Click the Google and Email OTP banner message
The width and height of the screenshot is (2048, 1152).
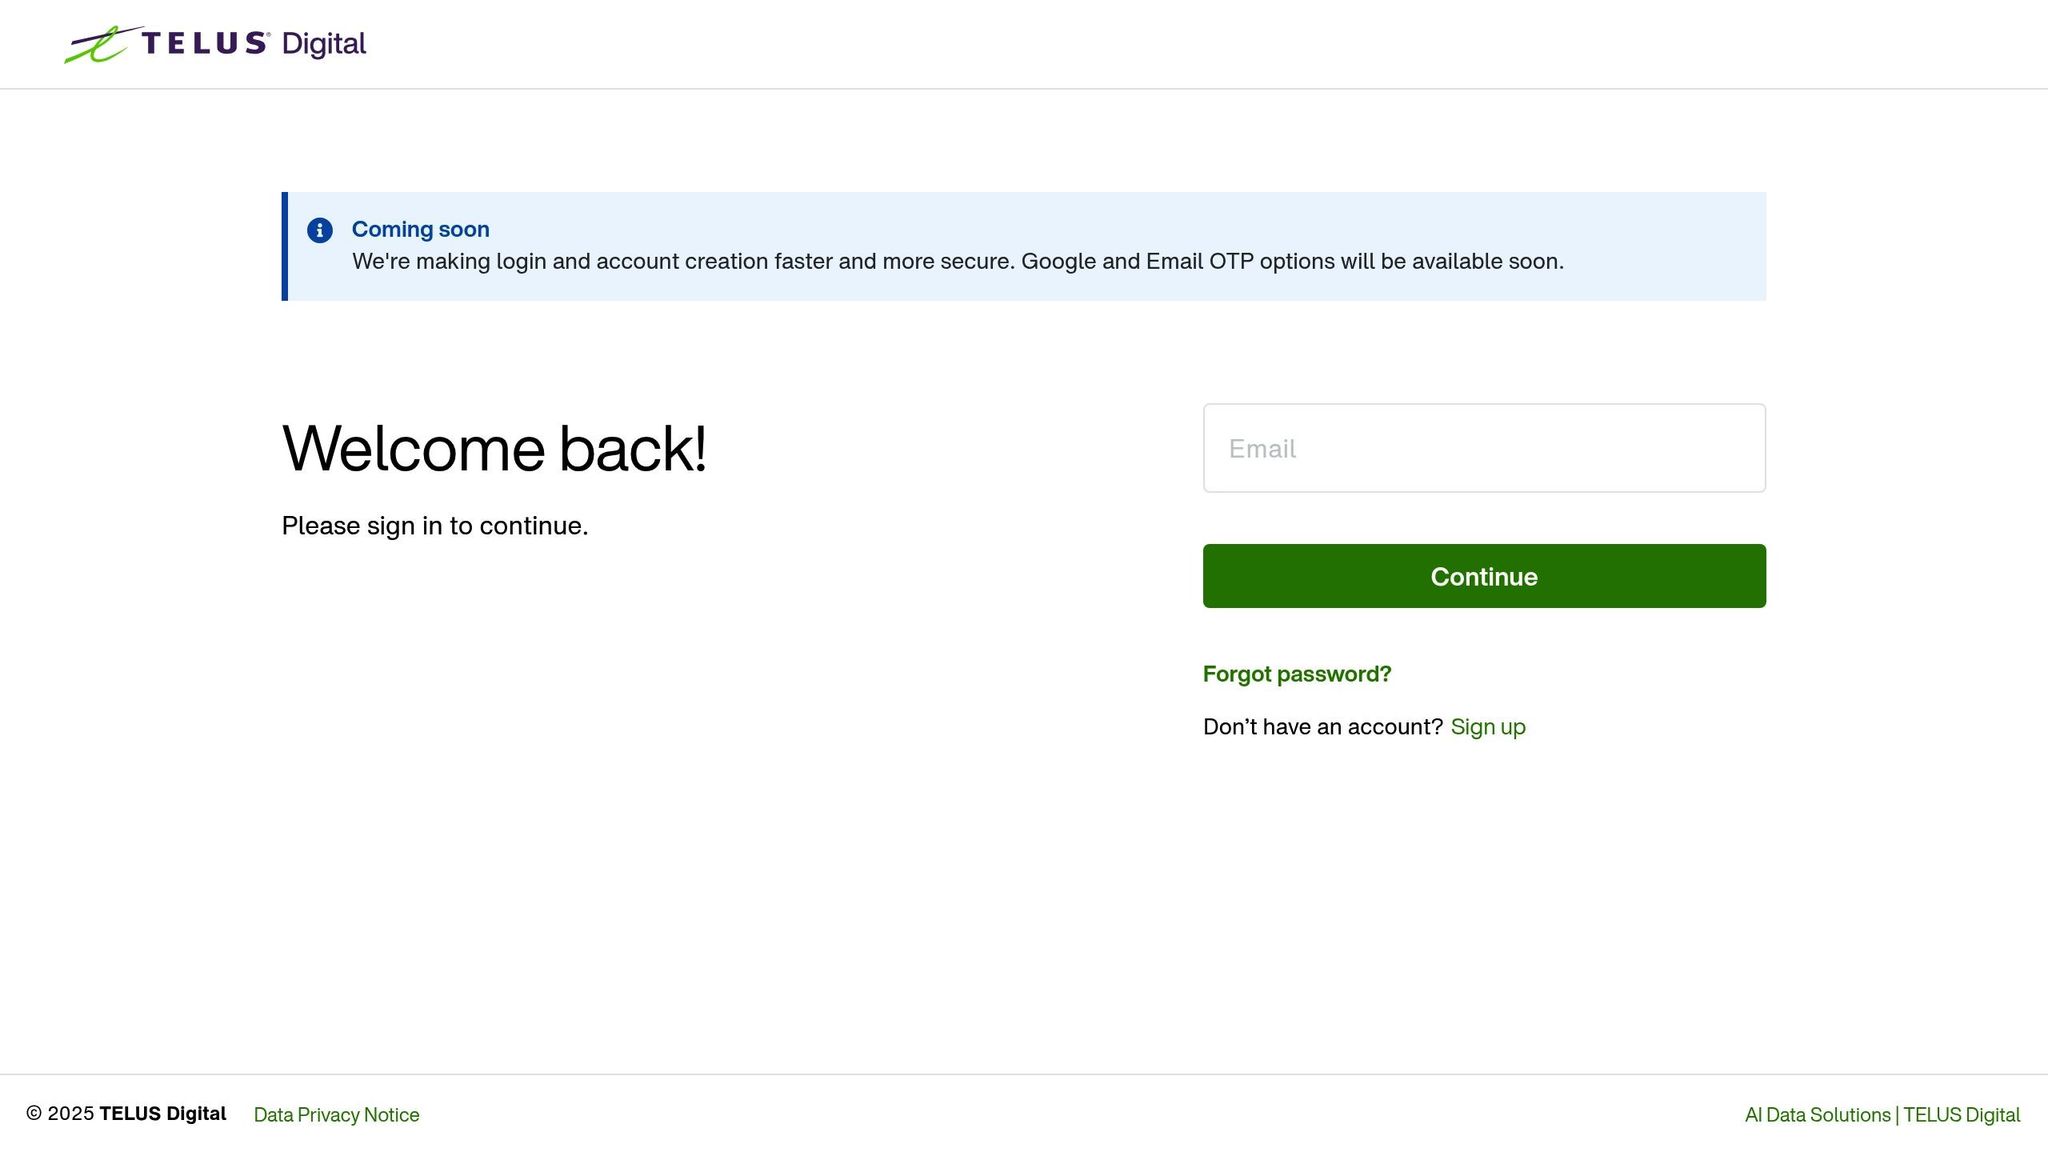[958, 261]
